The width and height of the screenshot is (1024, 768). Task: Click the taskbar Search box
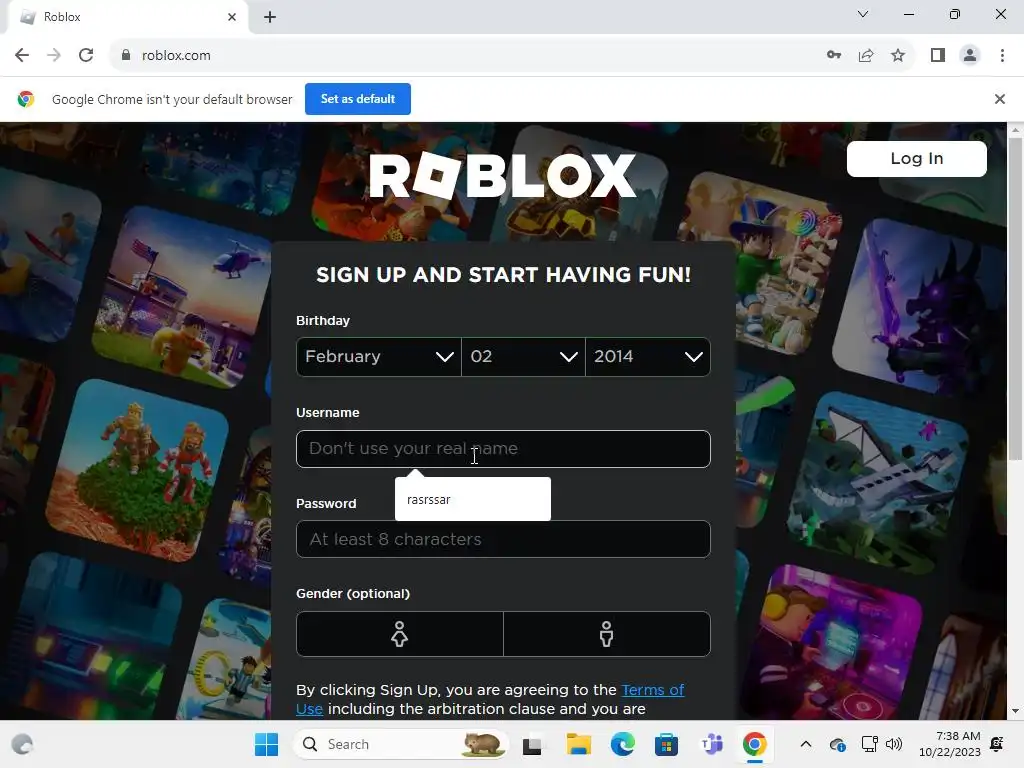click(x=400, y=744)
